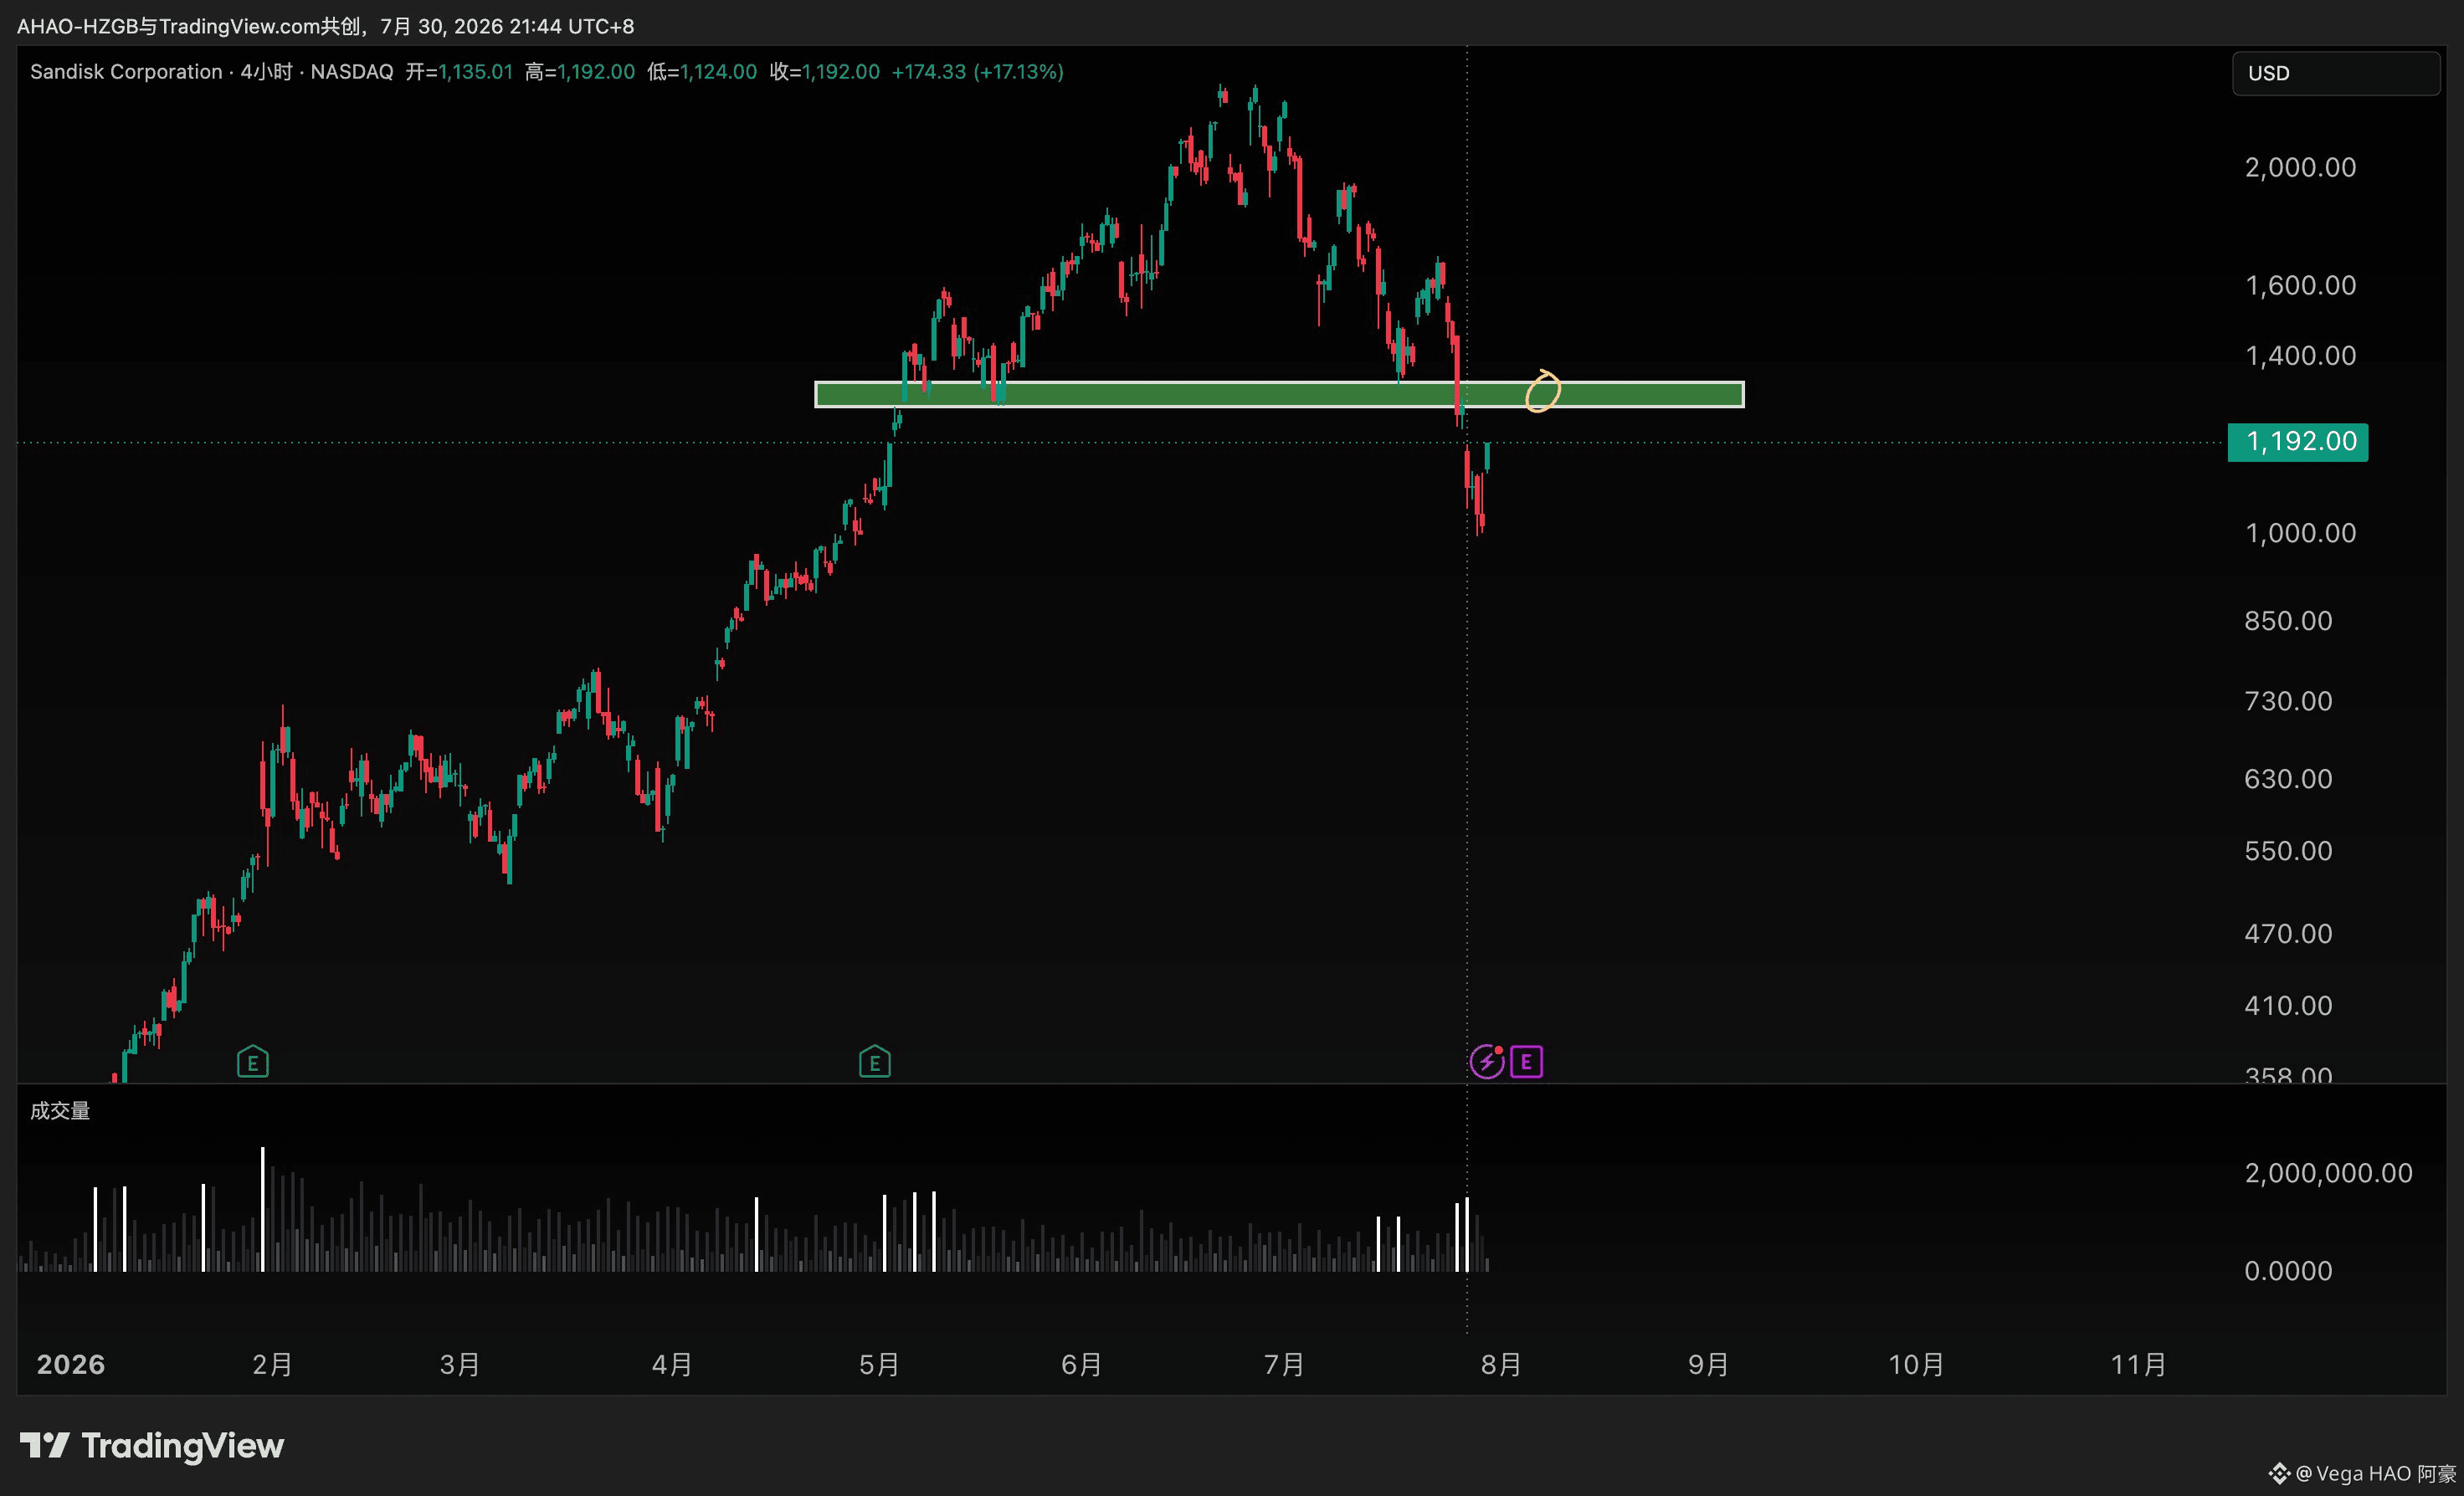Click the TradingView logo

coord(152,1446)
